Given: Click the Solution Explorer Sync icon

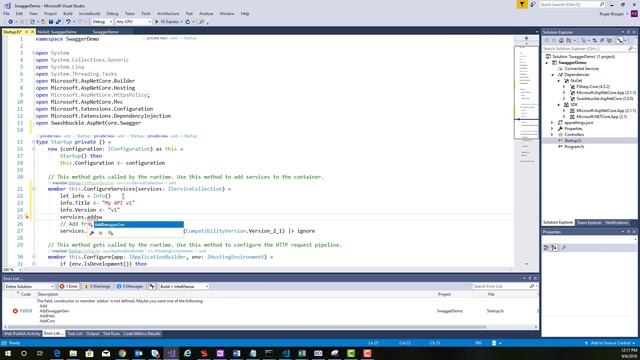Looking at the screenshot, I should pos(594,40).
